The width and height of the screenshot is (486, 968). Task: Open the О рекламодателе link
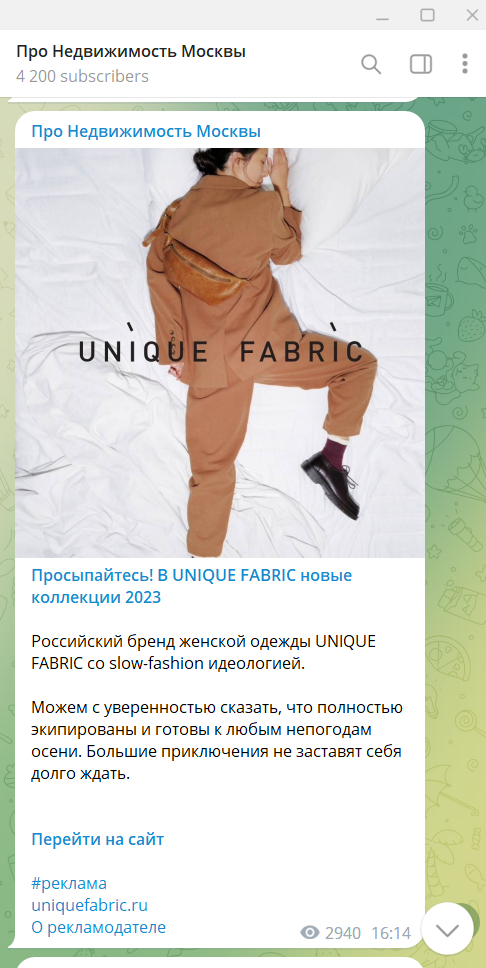[x=98, y=927]
